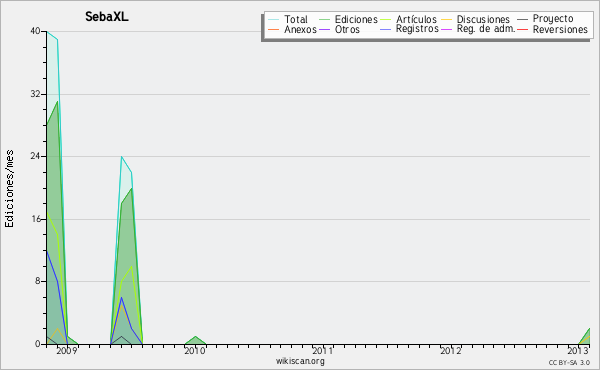Click the y-axis value 16
Viewport: 600px width, 370px height.
[x=35, y=219]
